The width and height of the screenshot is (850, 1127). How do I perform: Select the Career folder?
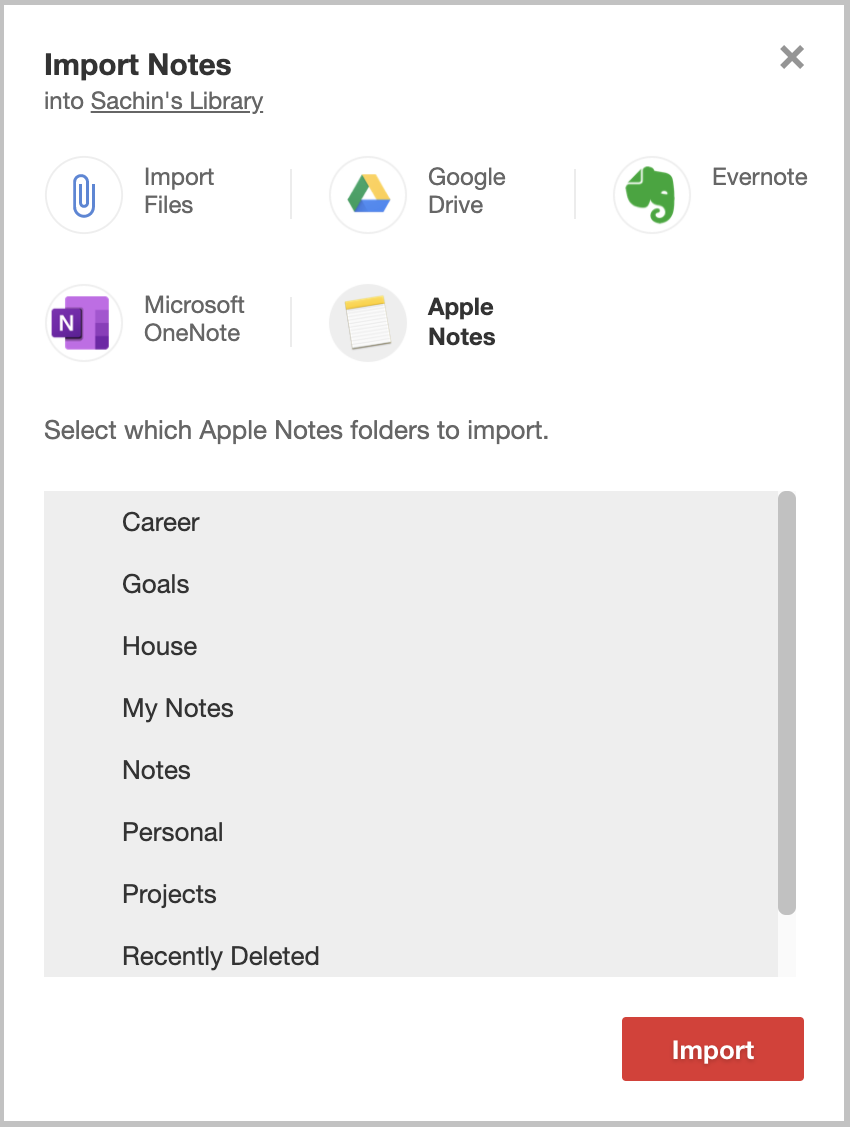point(160,522)
